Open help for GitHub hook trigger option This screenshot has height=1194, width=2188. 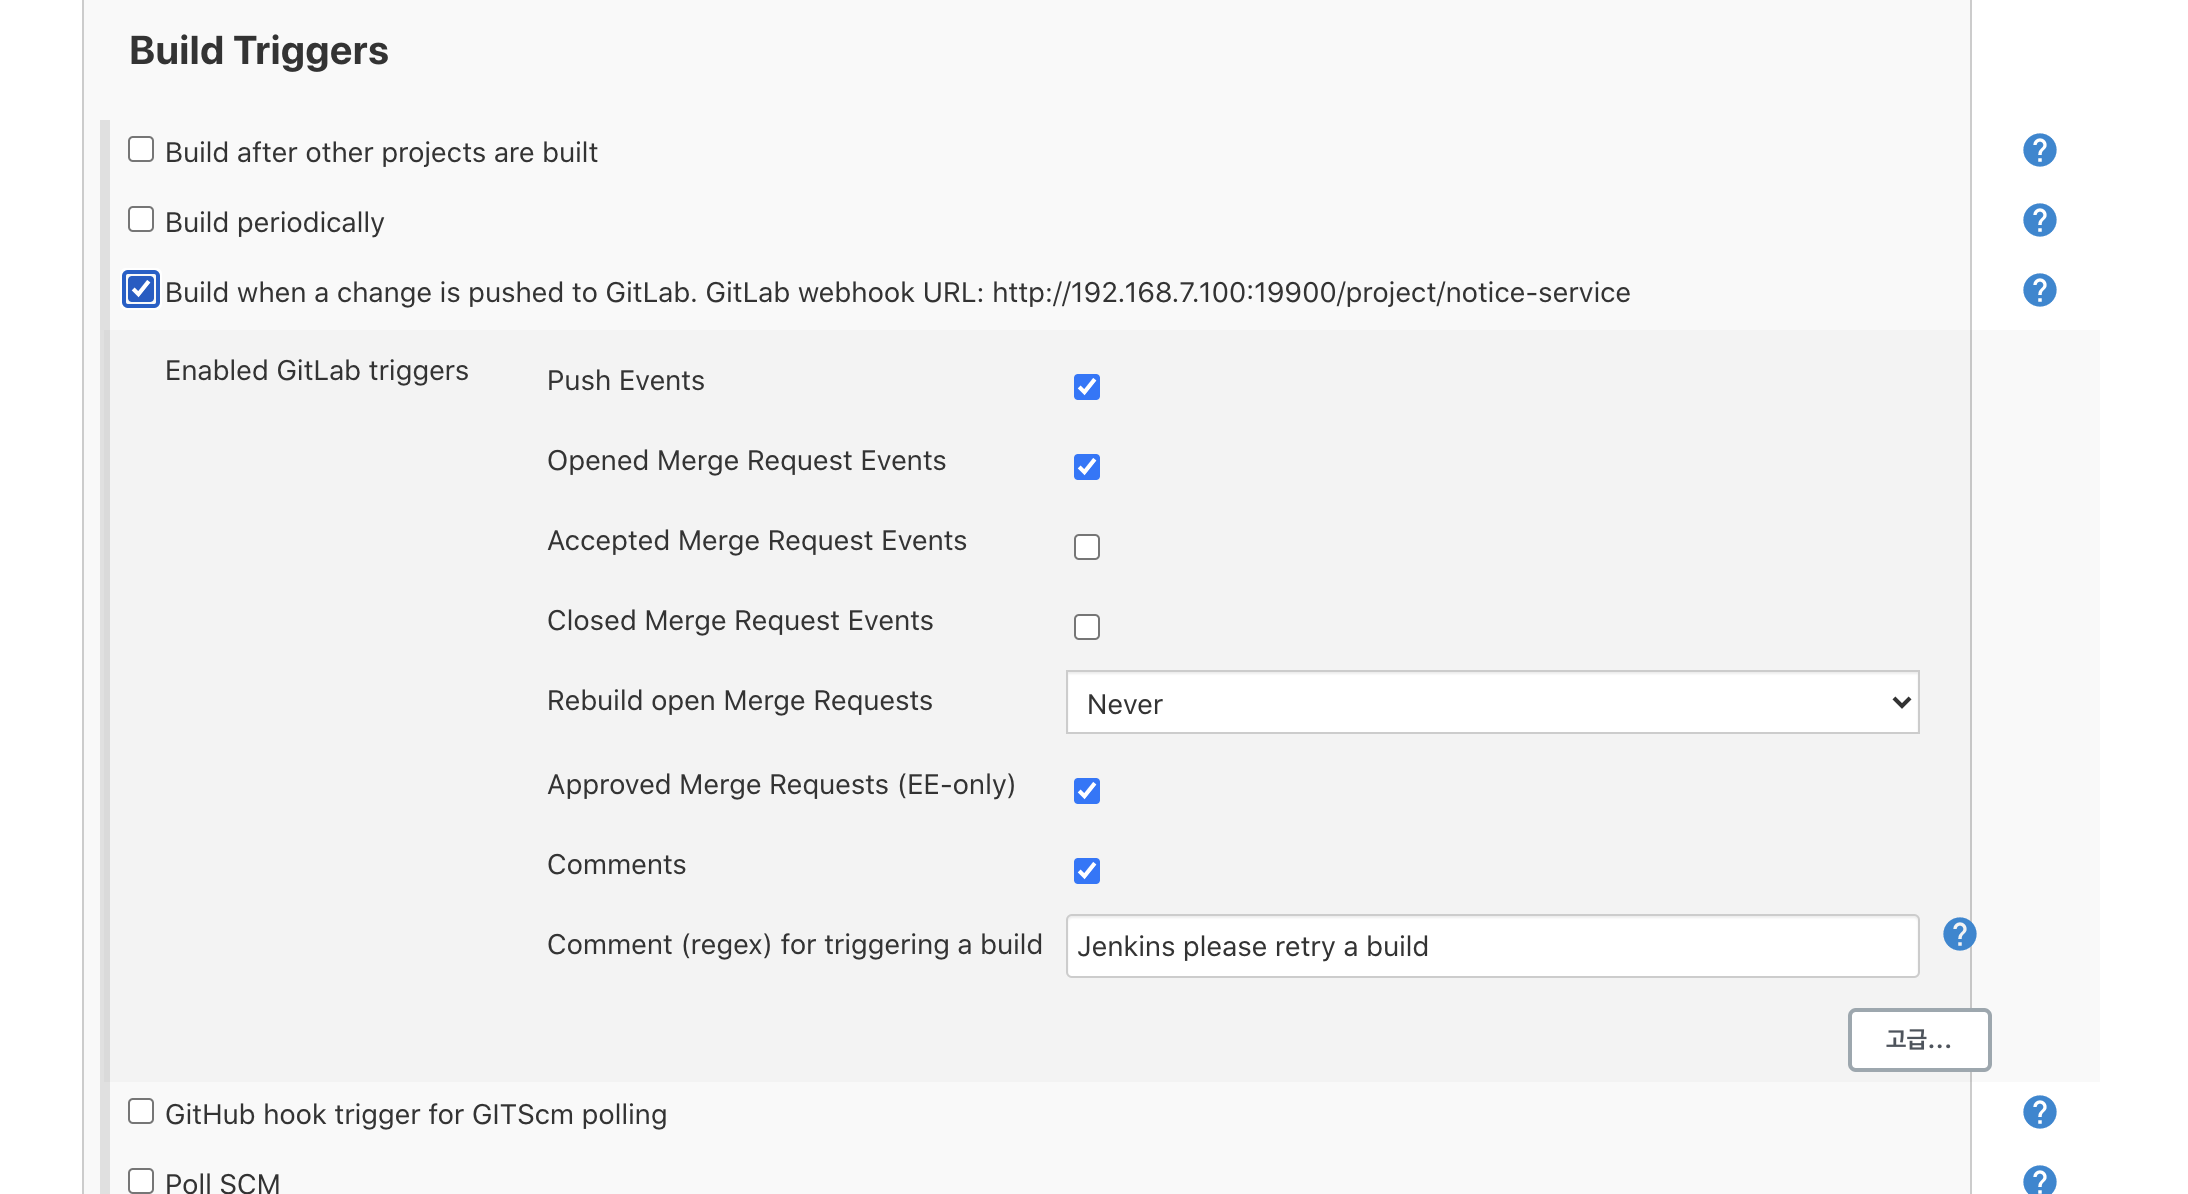click(x=2039, y=1112)
